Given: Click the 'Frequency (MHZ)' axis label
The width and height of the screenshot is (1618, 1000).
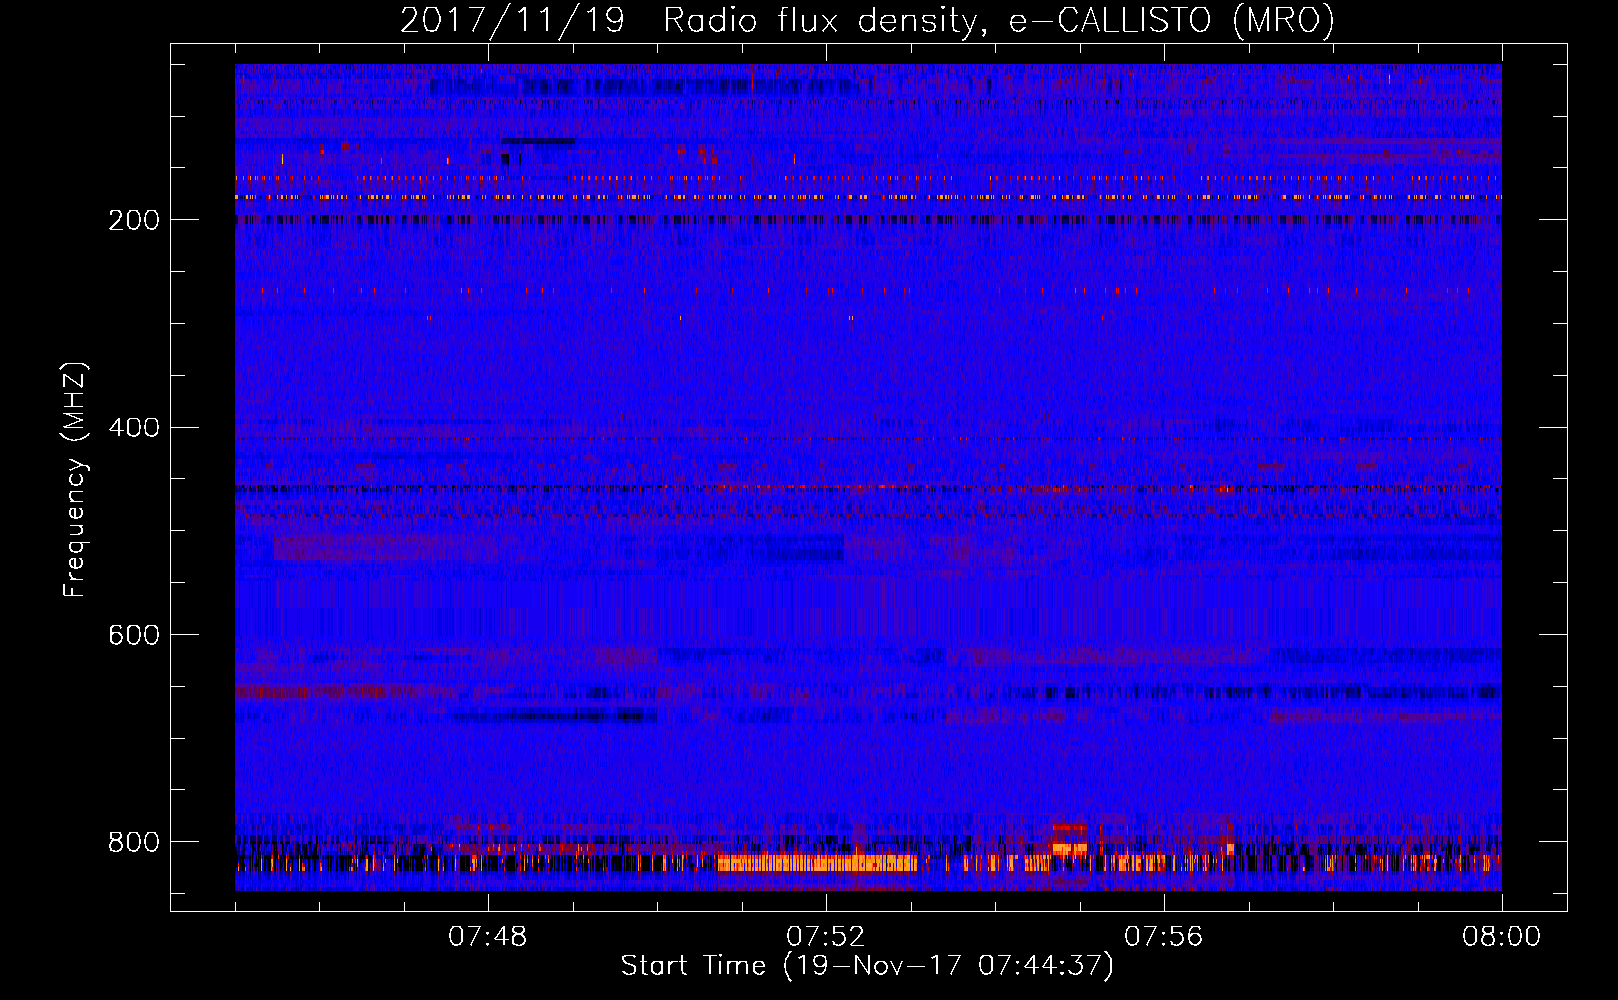Looking at the screenshot, I should pyautogui.click(x=74, y=479).
